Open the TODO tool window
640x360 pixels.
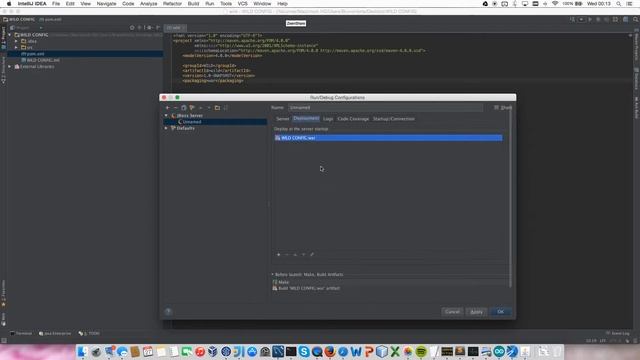[89, 333]
